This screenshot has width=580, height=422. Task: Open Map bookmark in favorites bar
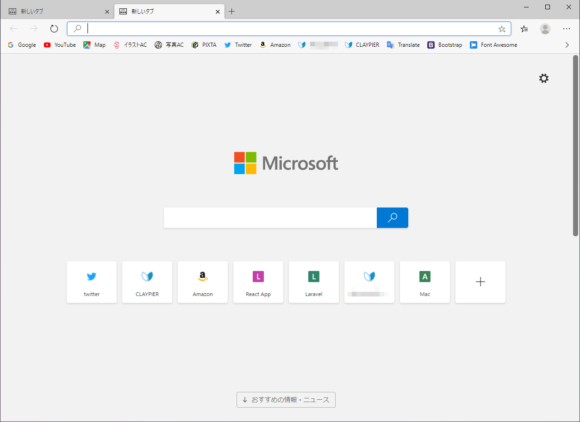94,45
